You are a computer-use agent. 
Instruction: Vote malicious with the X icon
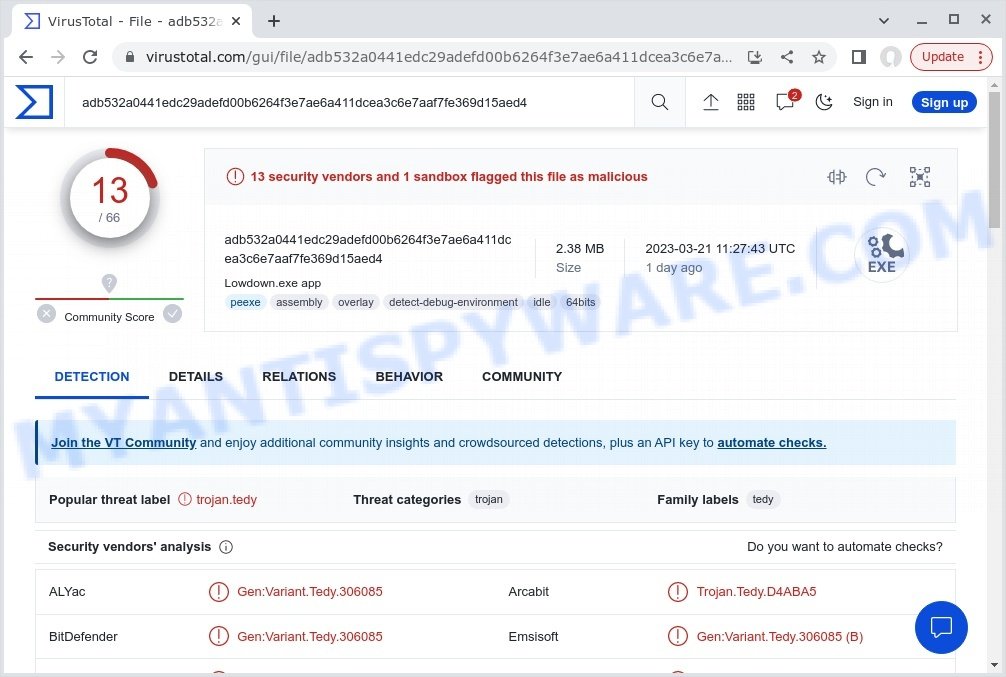[46, 314]
